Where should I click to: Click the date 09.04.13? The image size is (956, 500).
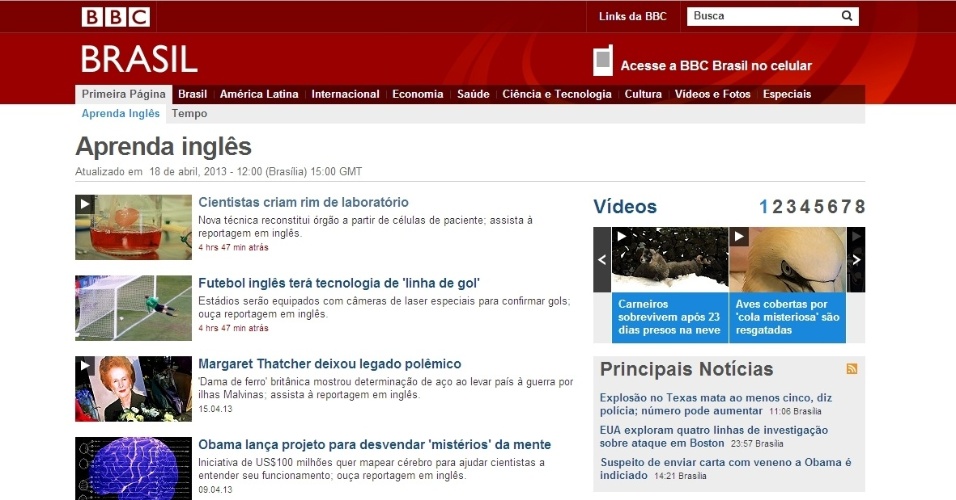click(x=215, y=490)
